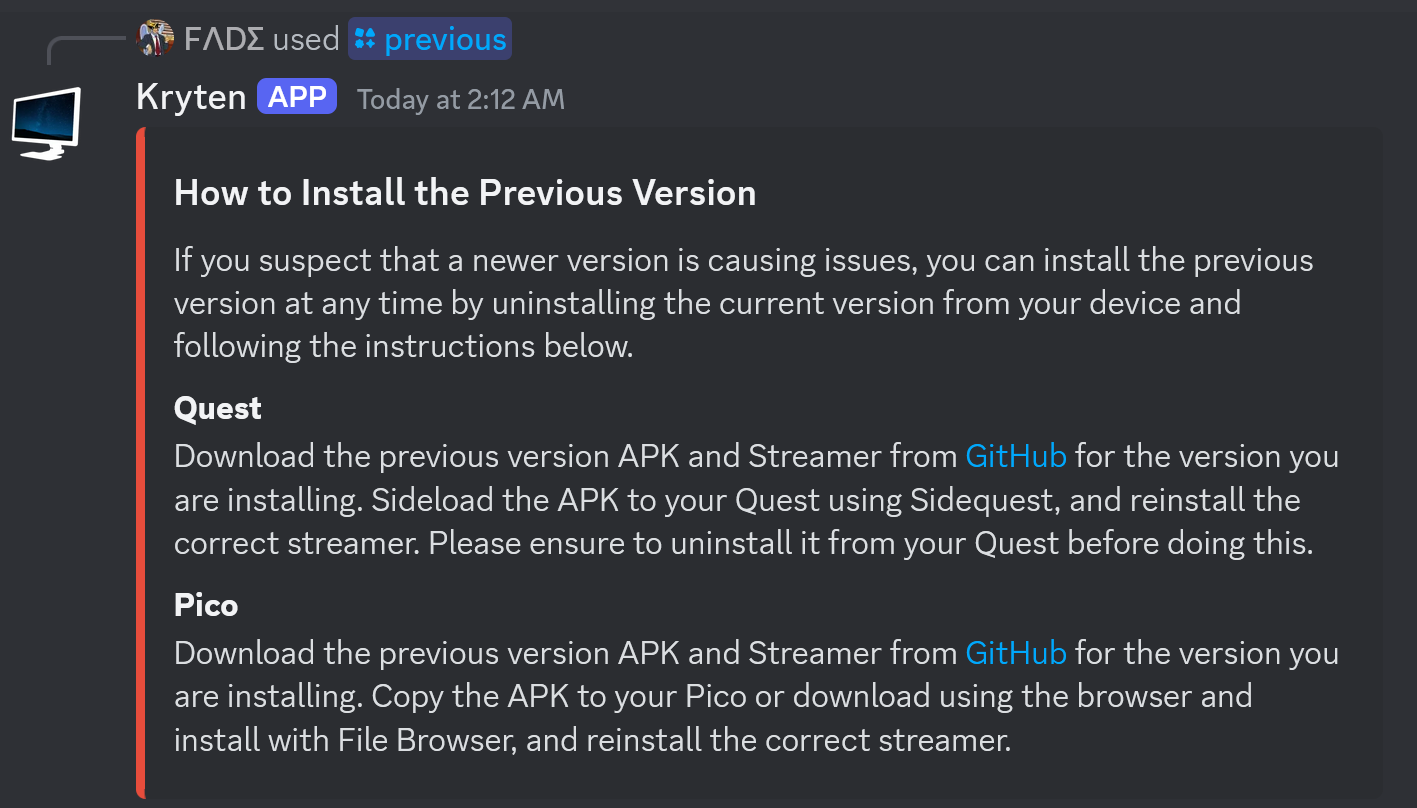
Task: Open Kryten's monitor avatar profile
Action: click(x=46, y=123)
